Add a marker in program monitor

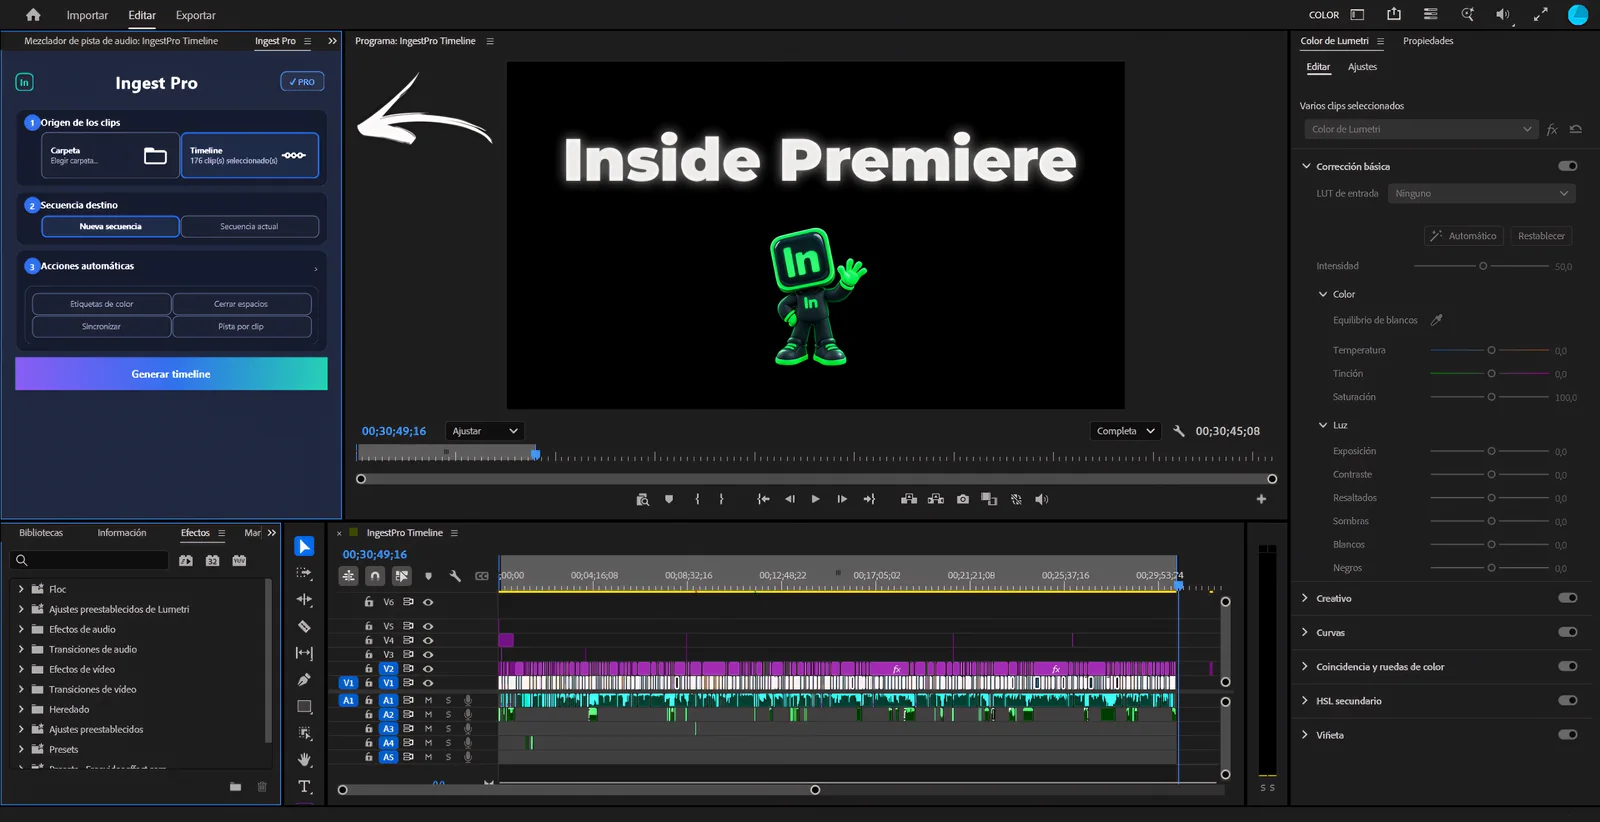(669, 499)
